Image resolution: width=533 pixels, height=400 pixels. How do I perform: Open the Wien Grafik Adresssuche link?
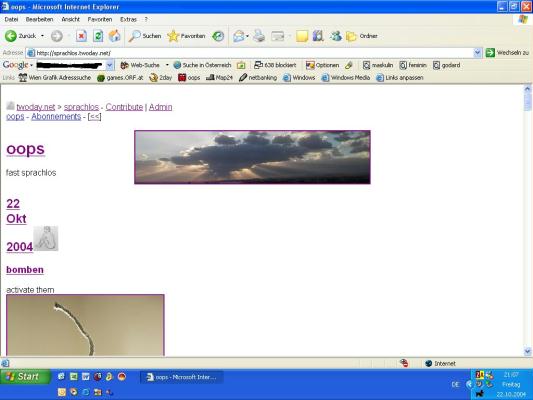coord(55,77)
